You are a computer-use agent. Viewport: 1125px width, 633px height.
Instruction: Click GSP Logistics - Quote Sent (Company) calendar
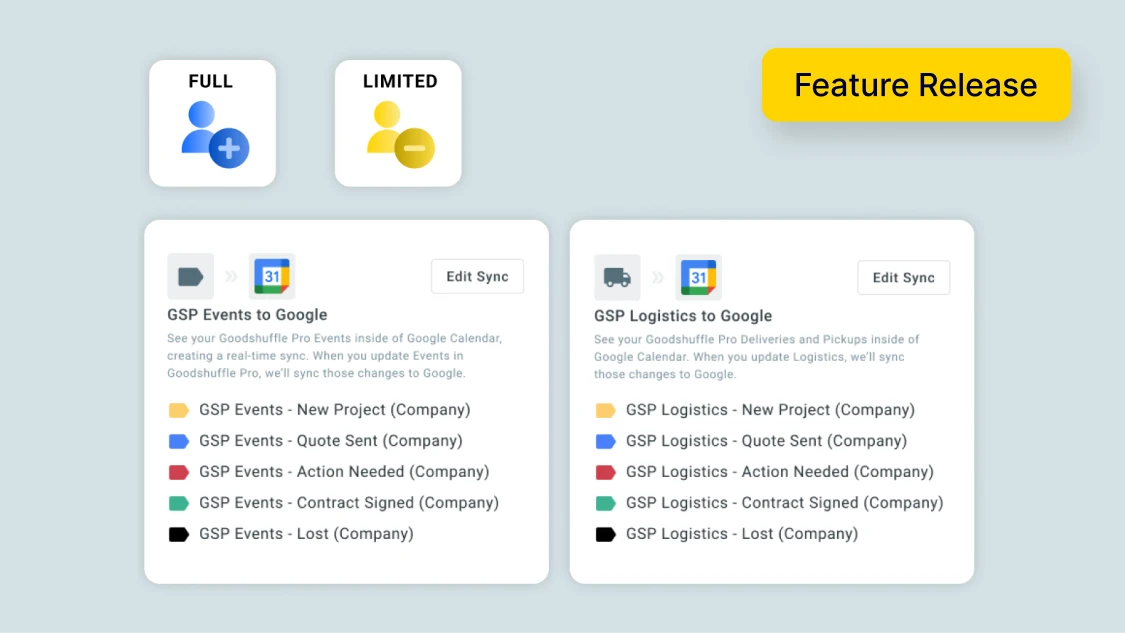pyautogui.click(x=766, y=441)
